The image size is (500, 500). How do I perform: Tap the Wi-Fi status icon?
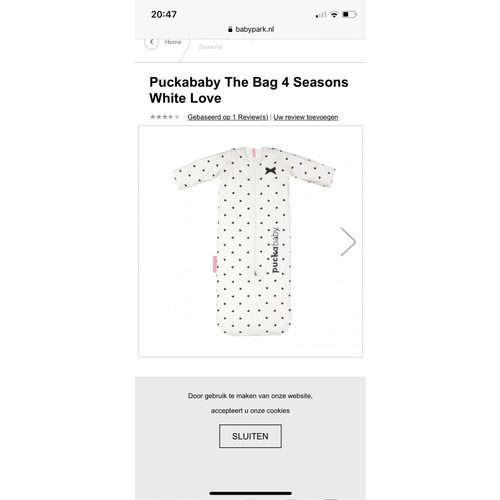334,14
